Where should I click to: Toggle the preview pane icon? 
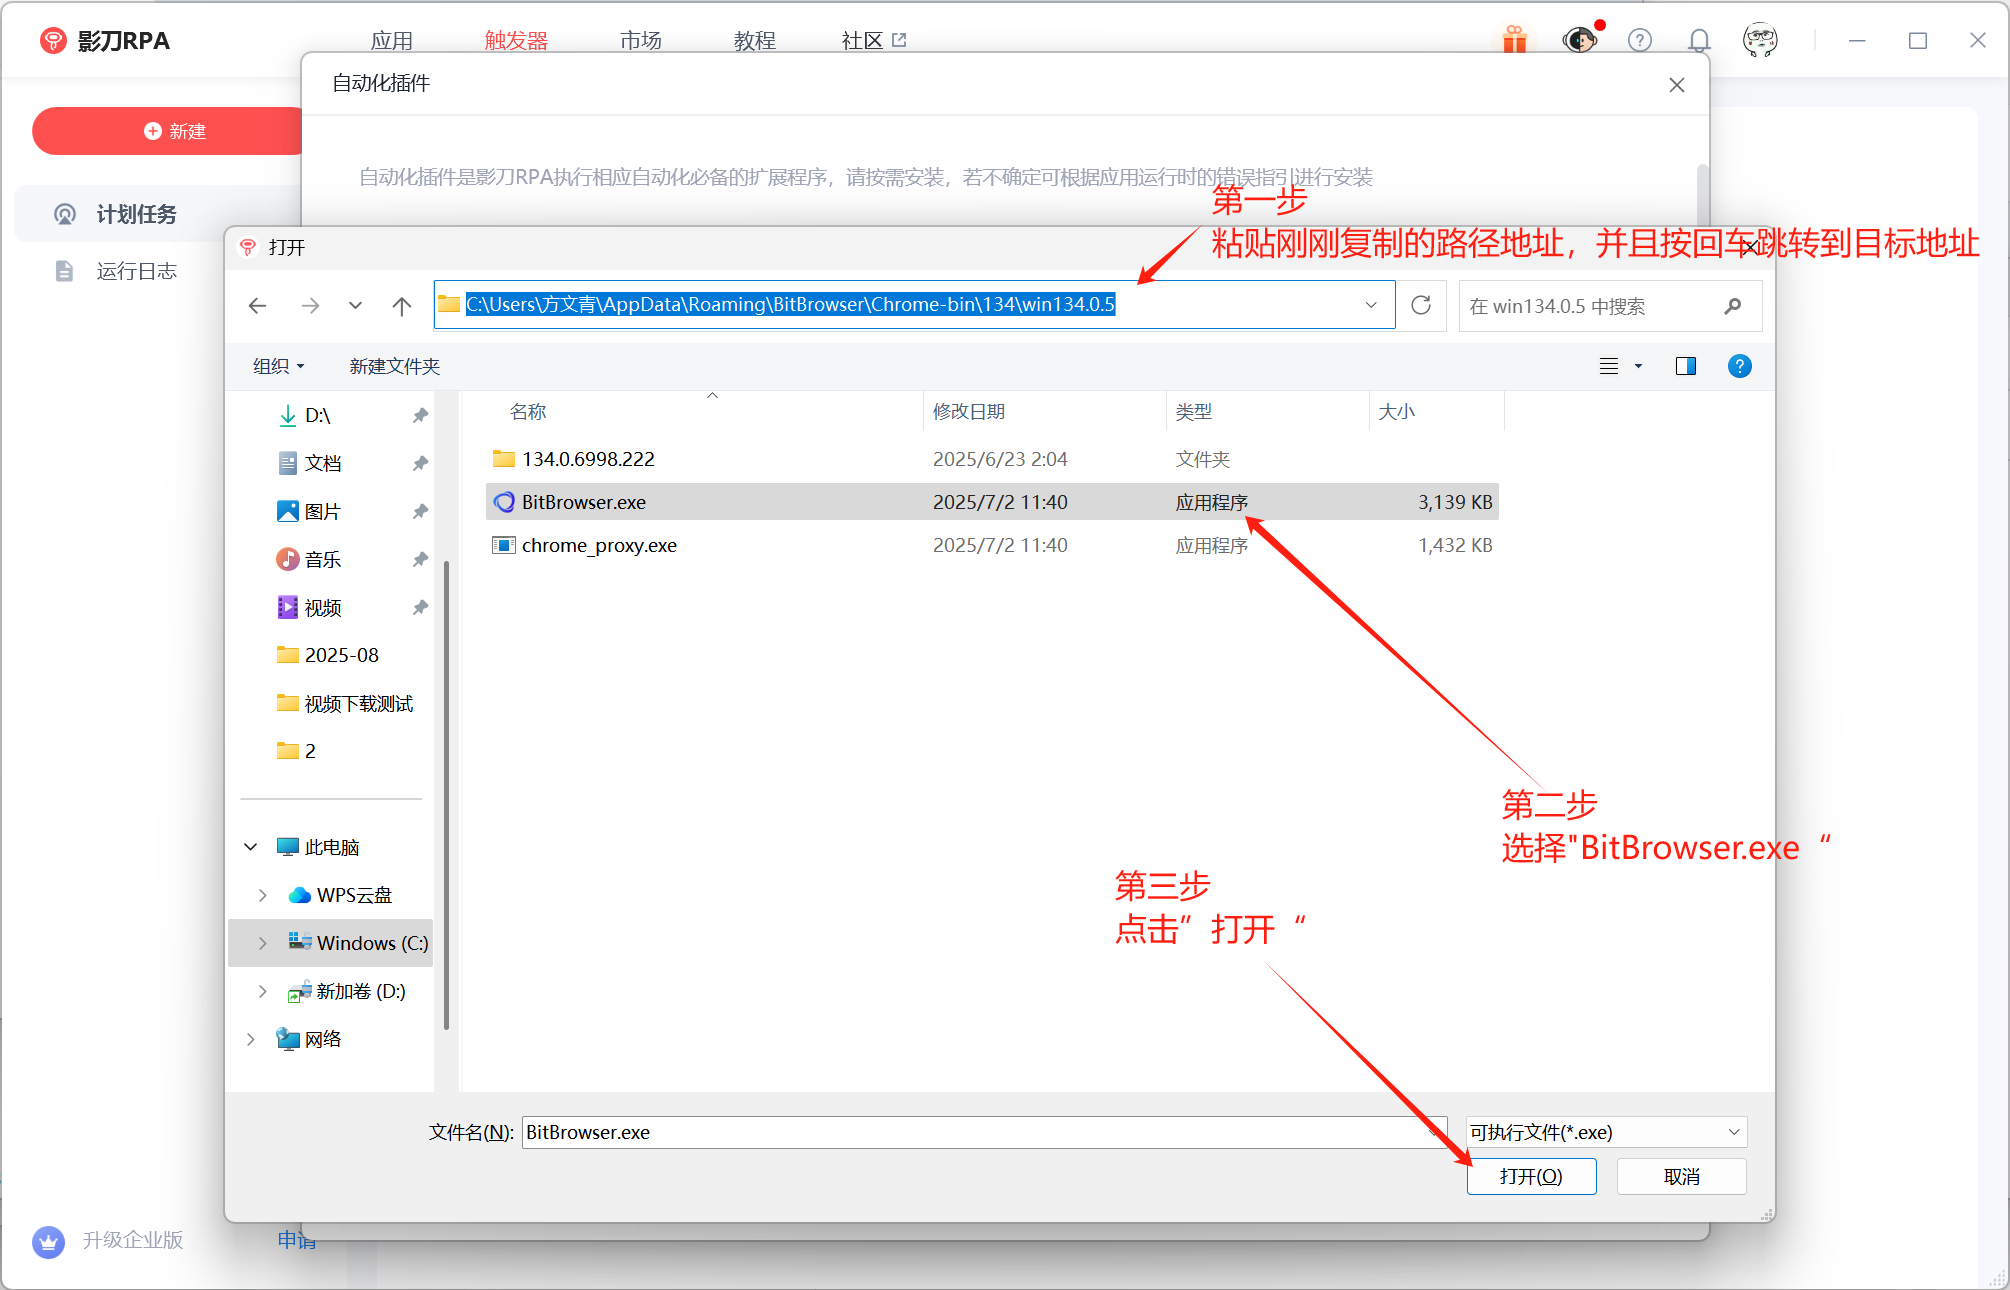click(x=1686, y=366)
